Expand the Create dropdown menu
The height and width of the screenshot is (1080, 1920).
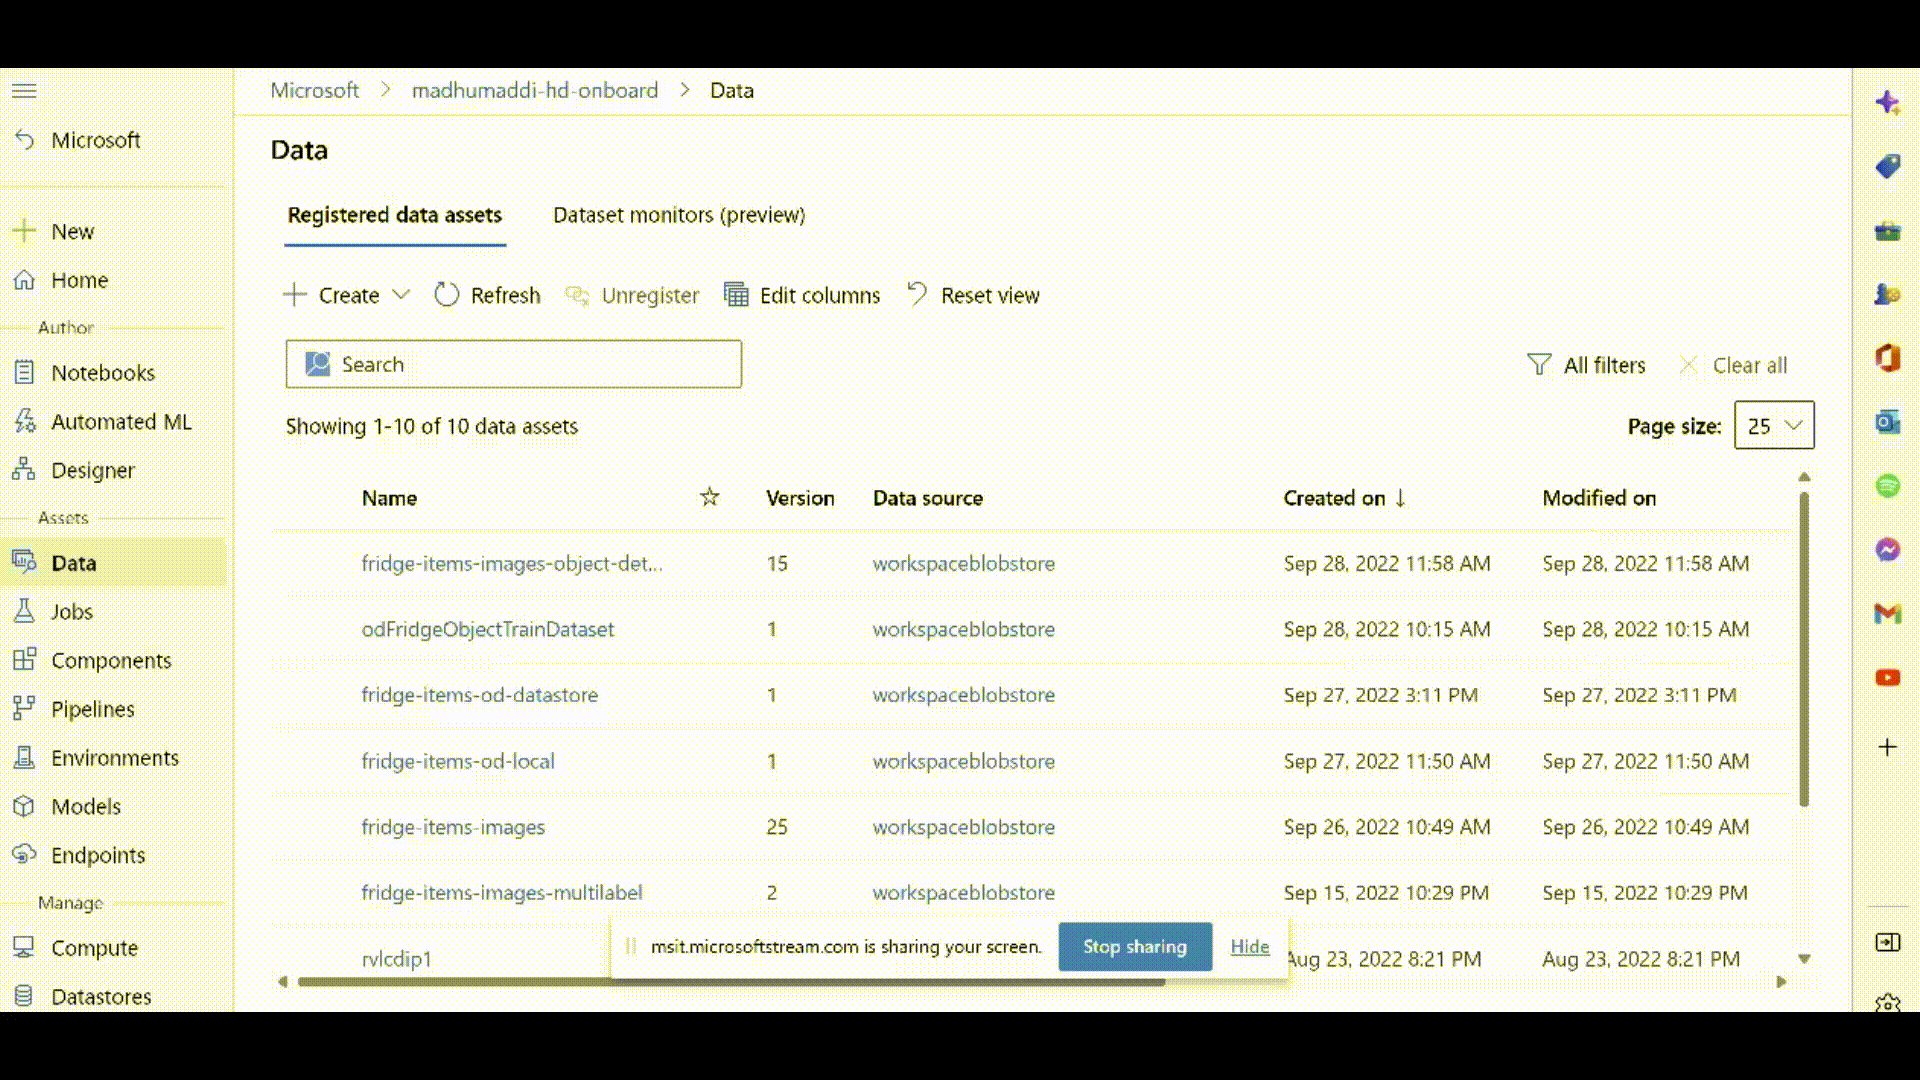pyautogui.click(x=401, y=295)
